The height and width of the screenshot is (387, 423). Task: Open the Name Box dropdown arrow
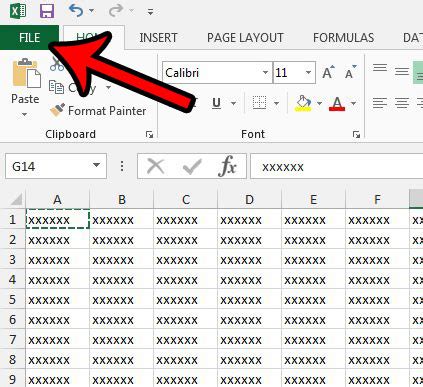(97, 165)
